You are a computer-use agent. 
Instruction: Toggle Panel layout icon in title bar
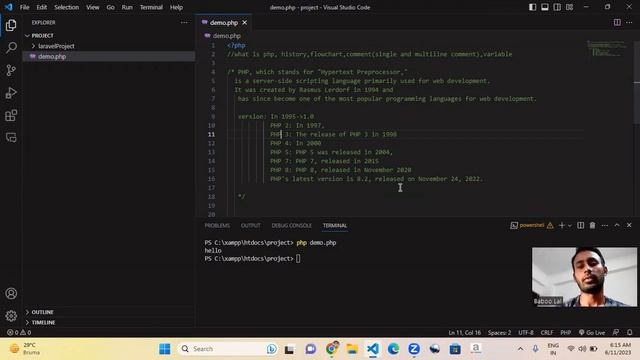click(544, 7)
